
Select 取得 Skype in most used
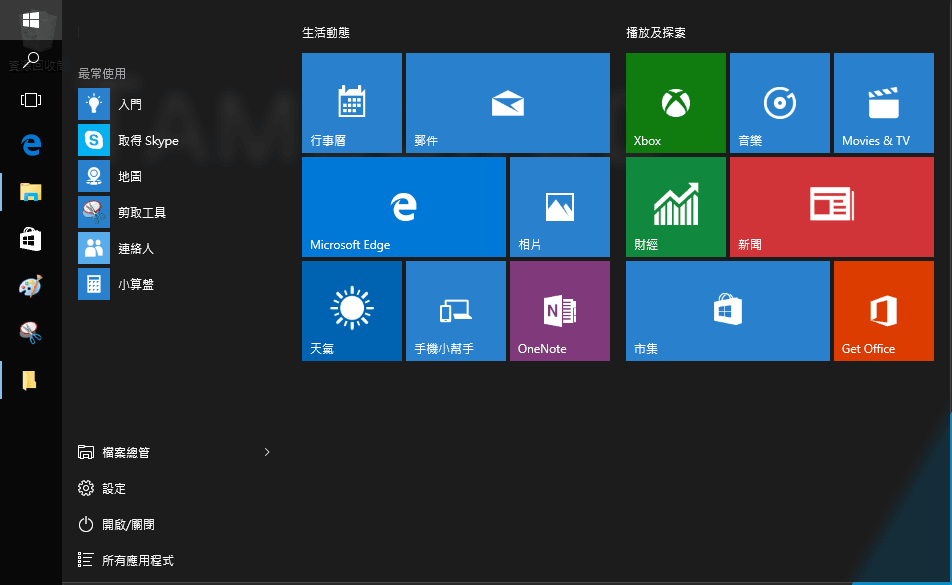[174, 140]
